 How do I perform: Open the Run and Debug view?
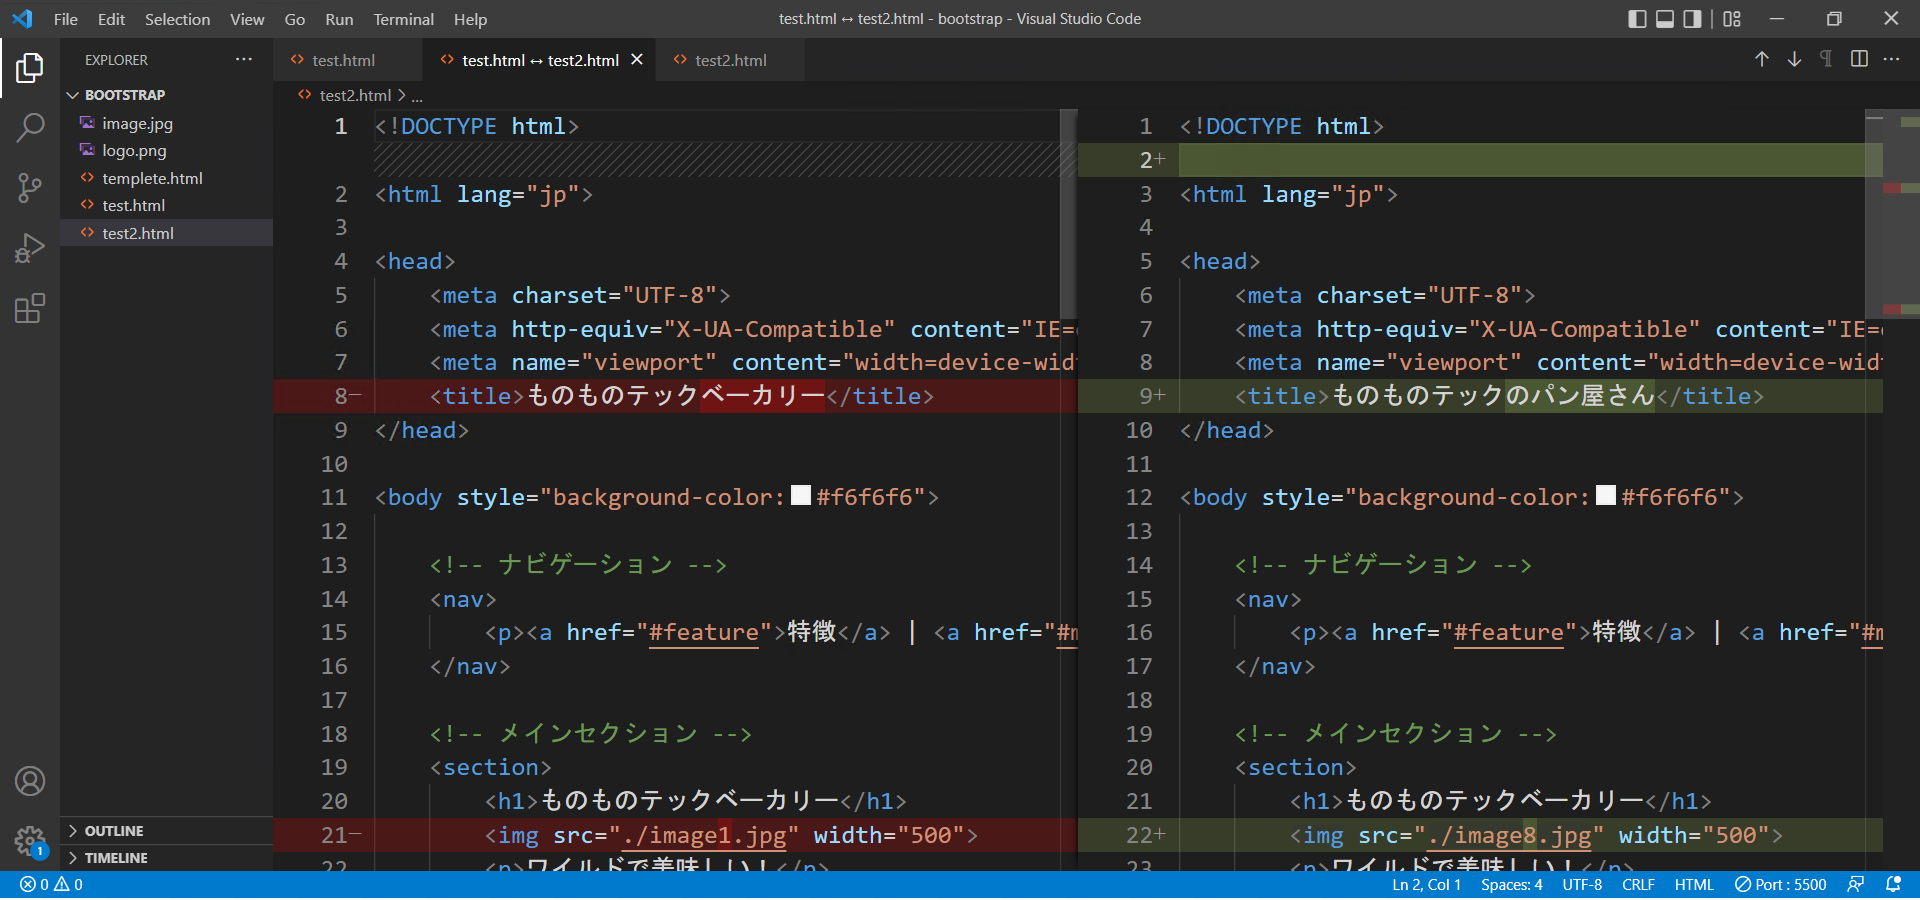coord(30,247)
